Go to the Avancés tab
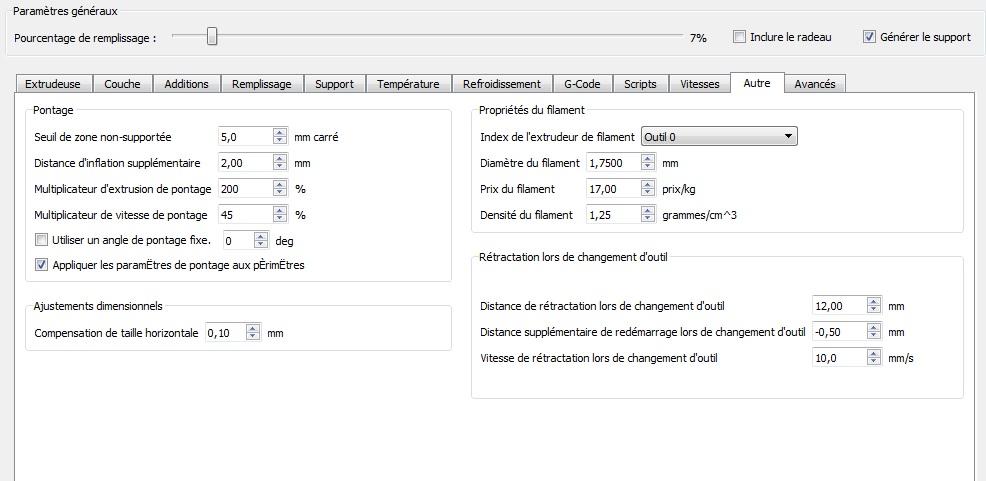The image size is (986, 481). click(815, 84)
